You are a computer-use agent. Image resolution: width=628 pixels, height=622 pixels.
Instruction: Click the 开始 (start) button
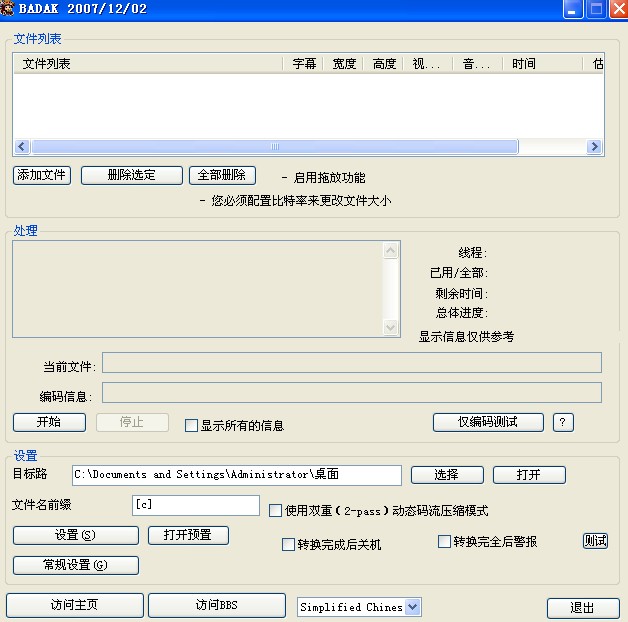coord(49,422)
